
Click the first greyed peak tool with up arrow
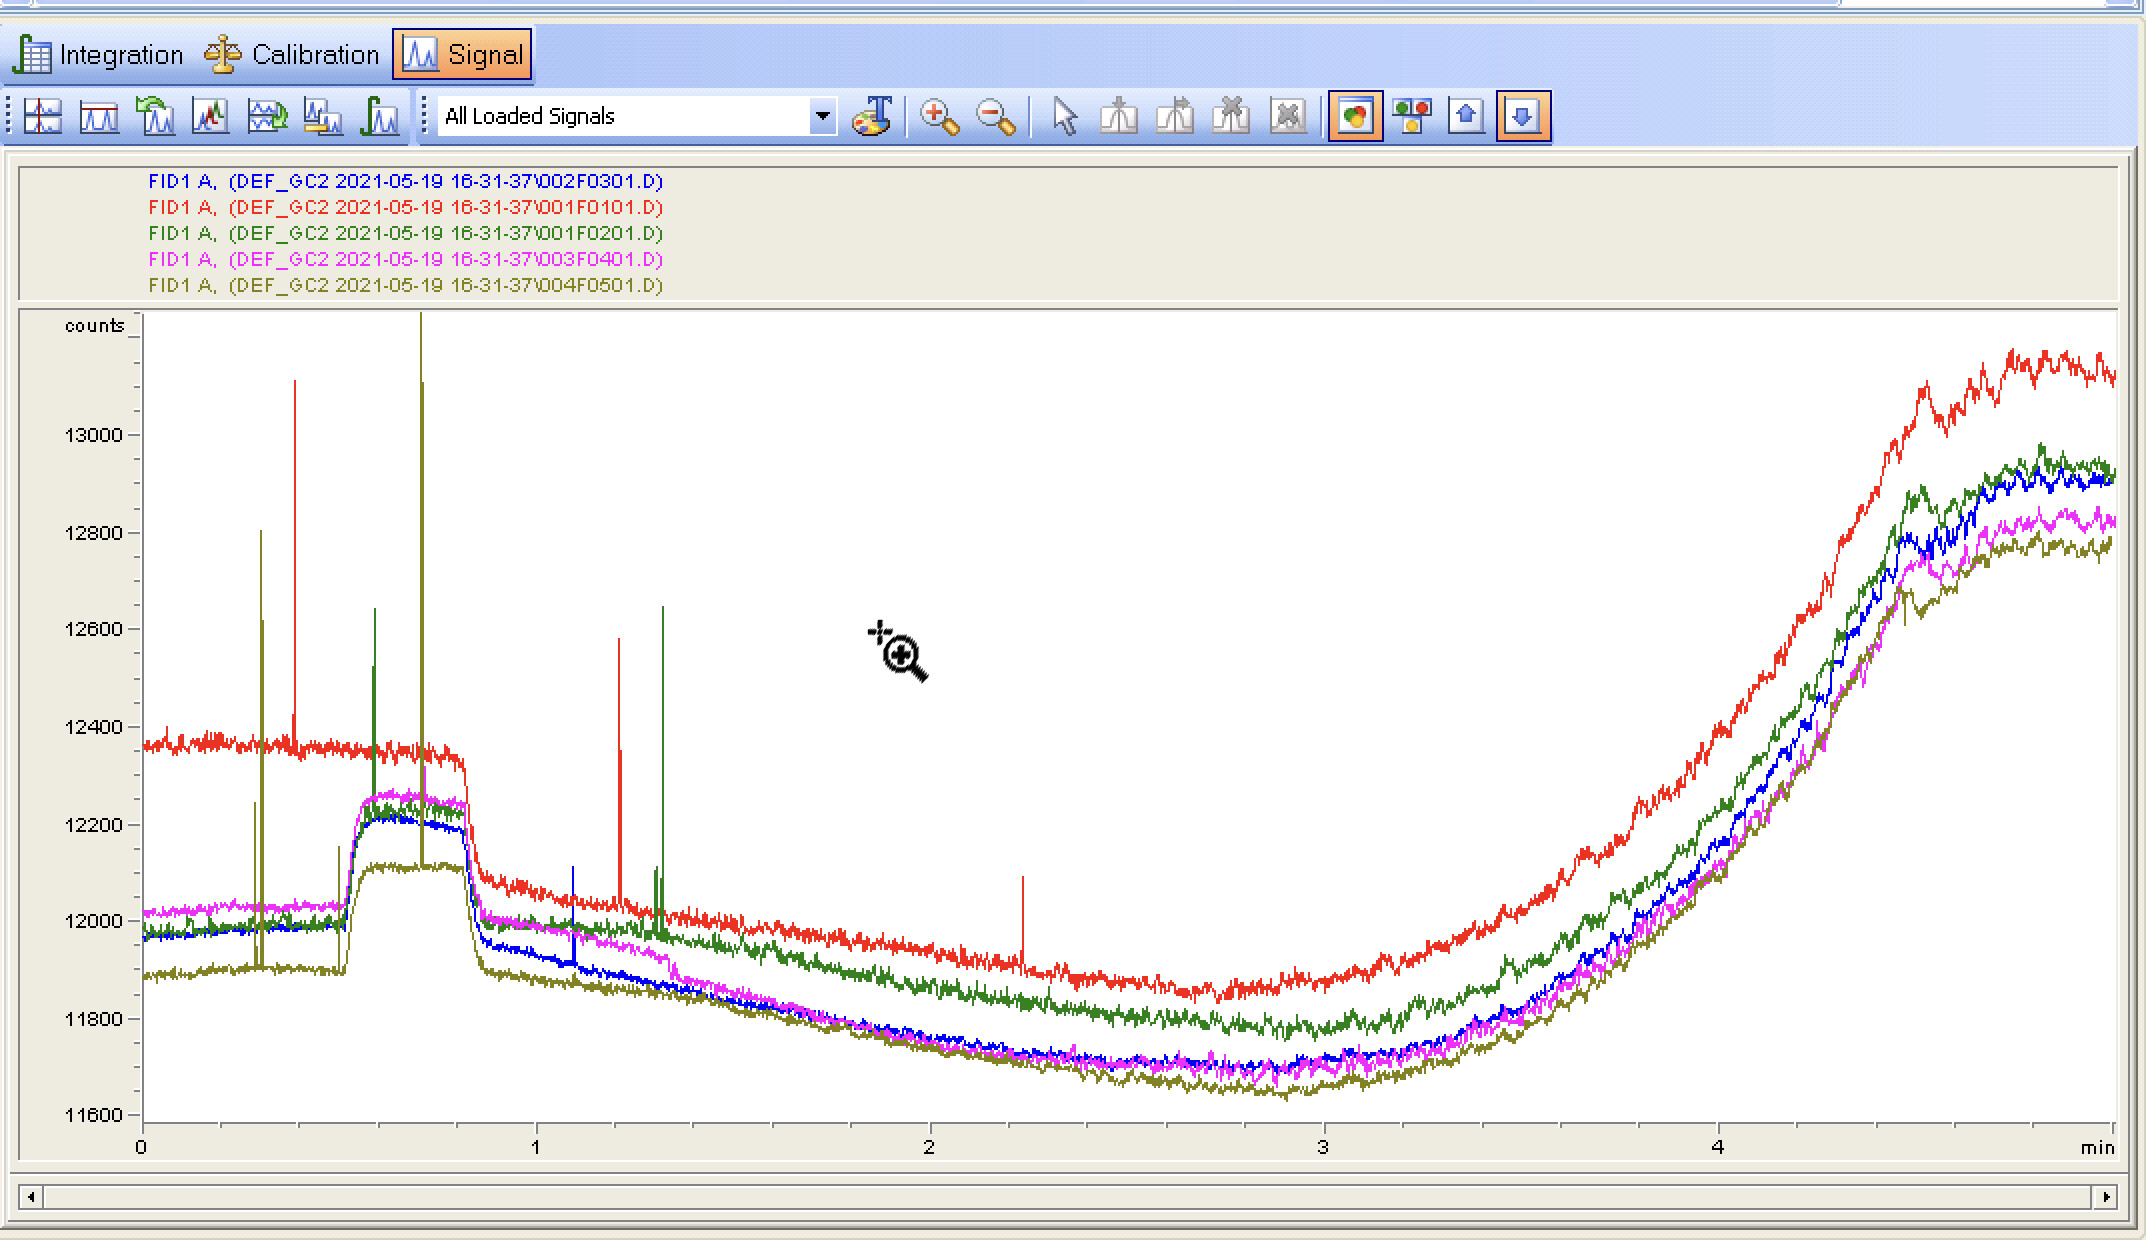pos(1119,116)
